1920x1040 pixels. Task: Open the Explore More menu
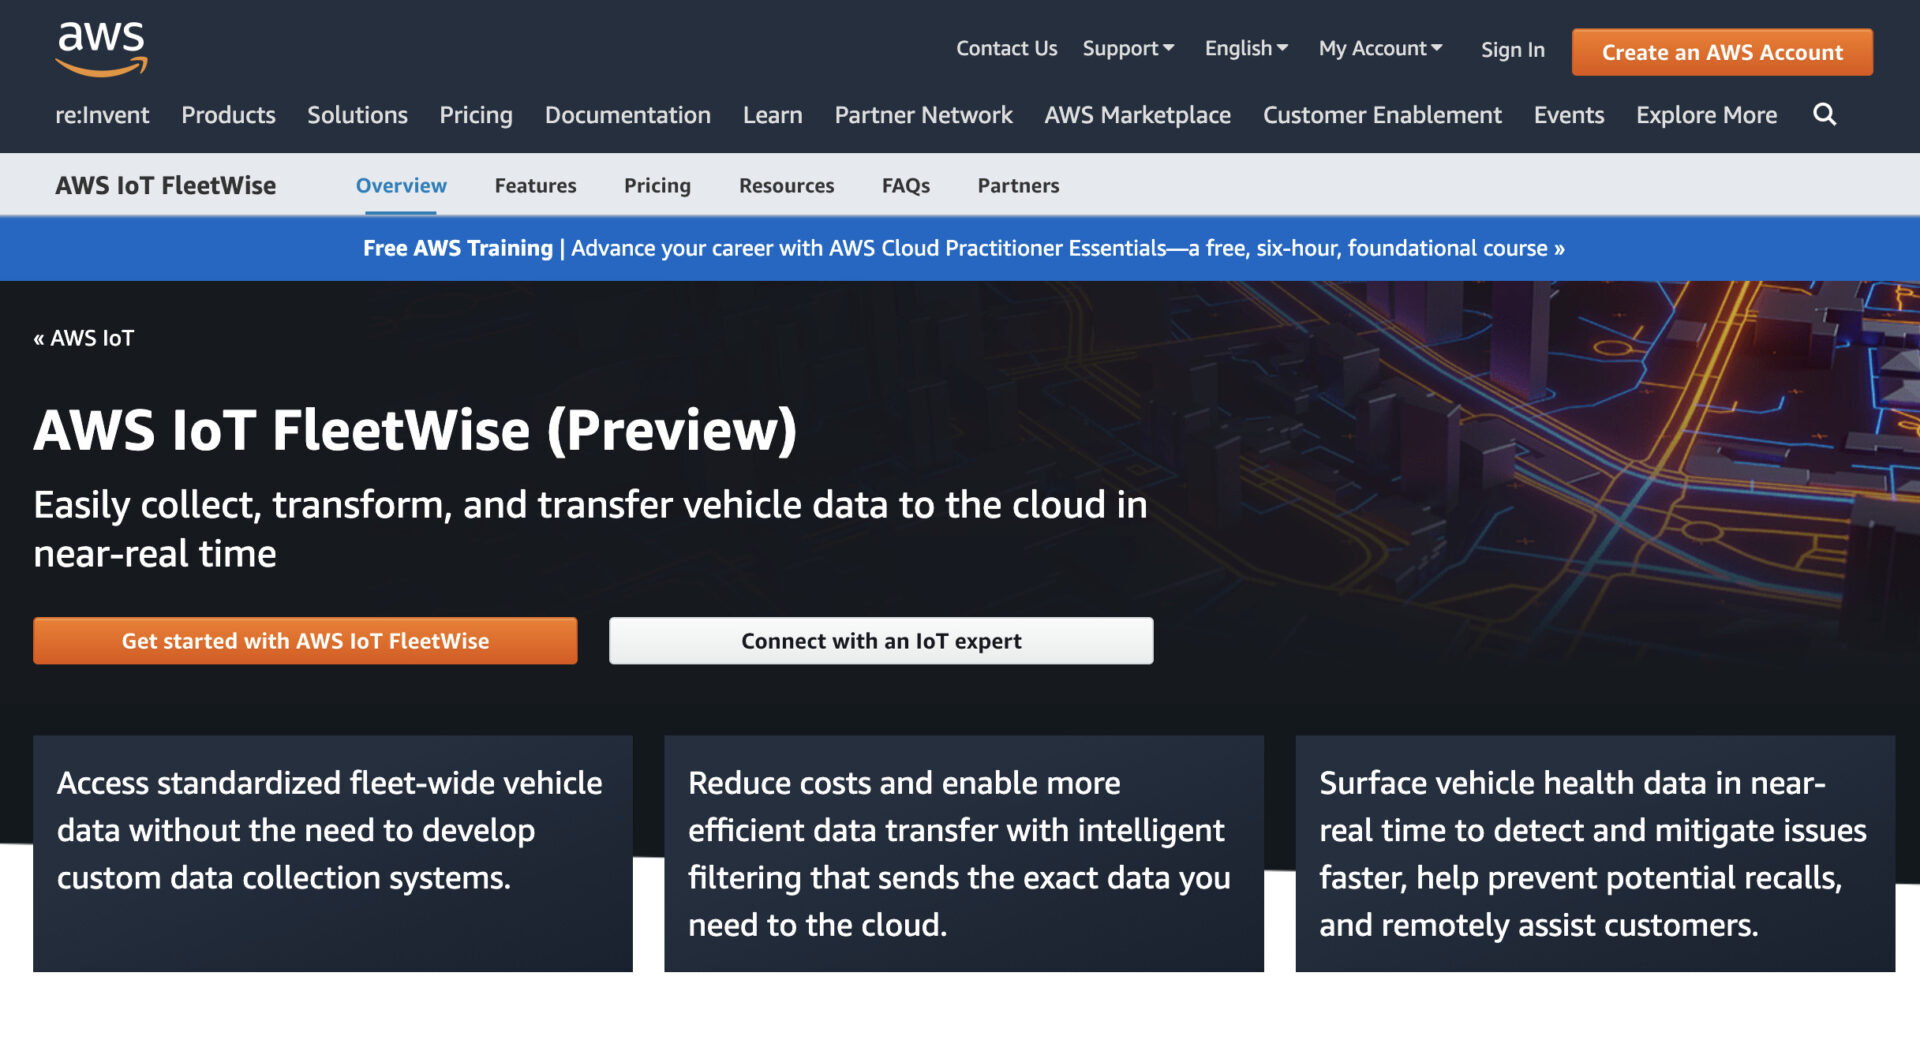(1705, 115)
